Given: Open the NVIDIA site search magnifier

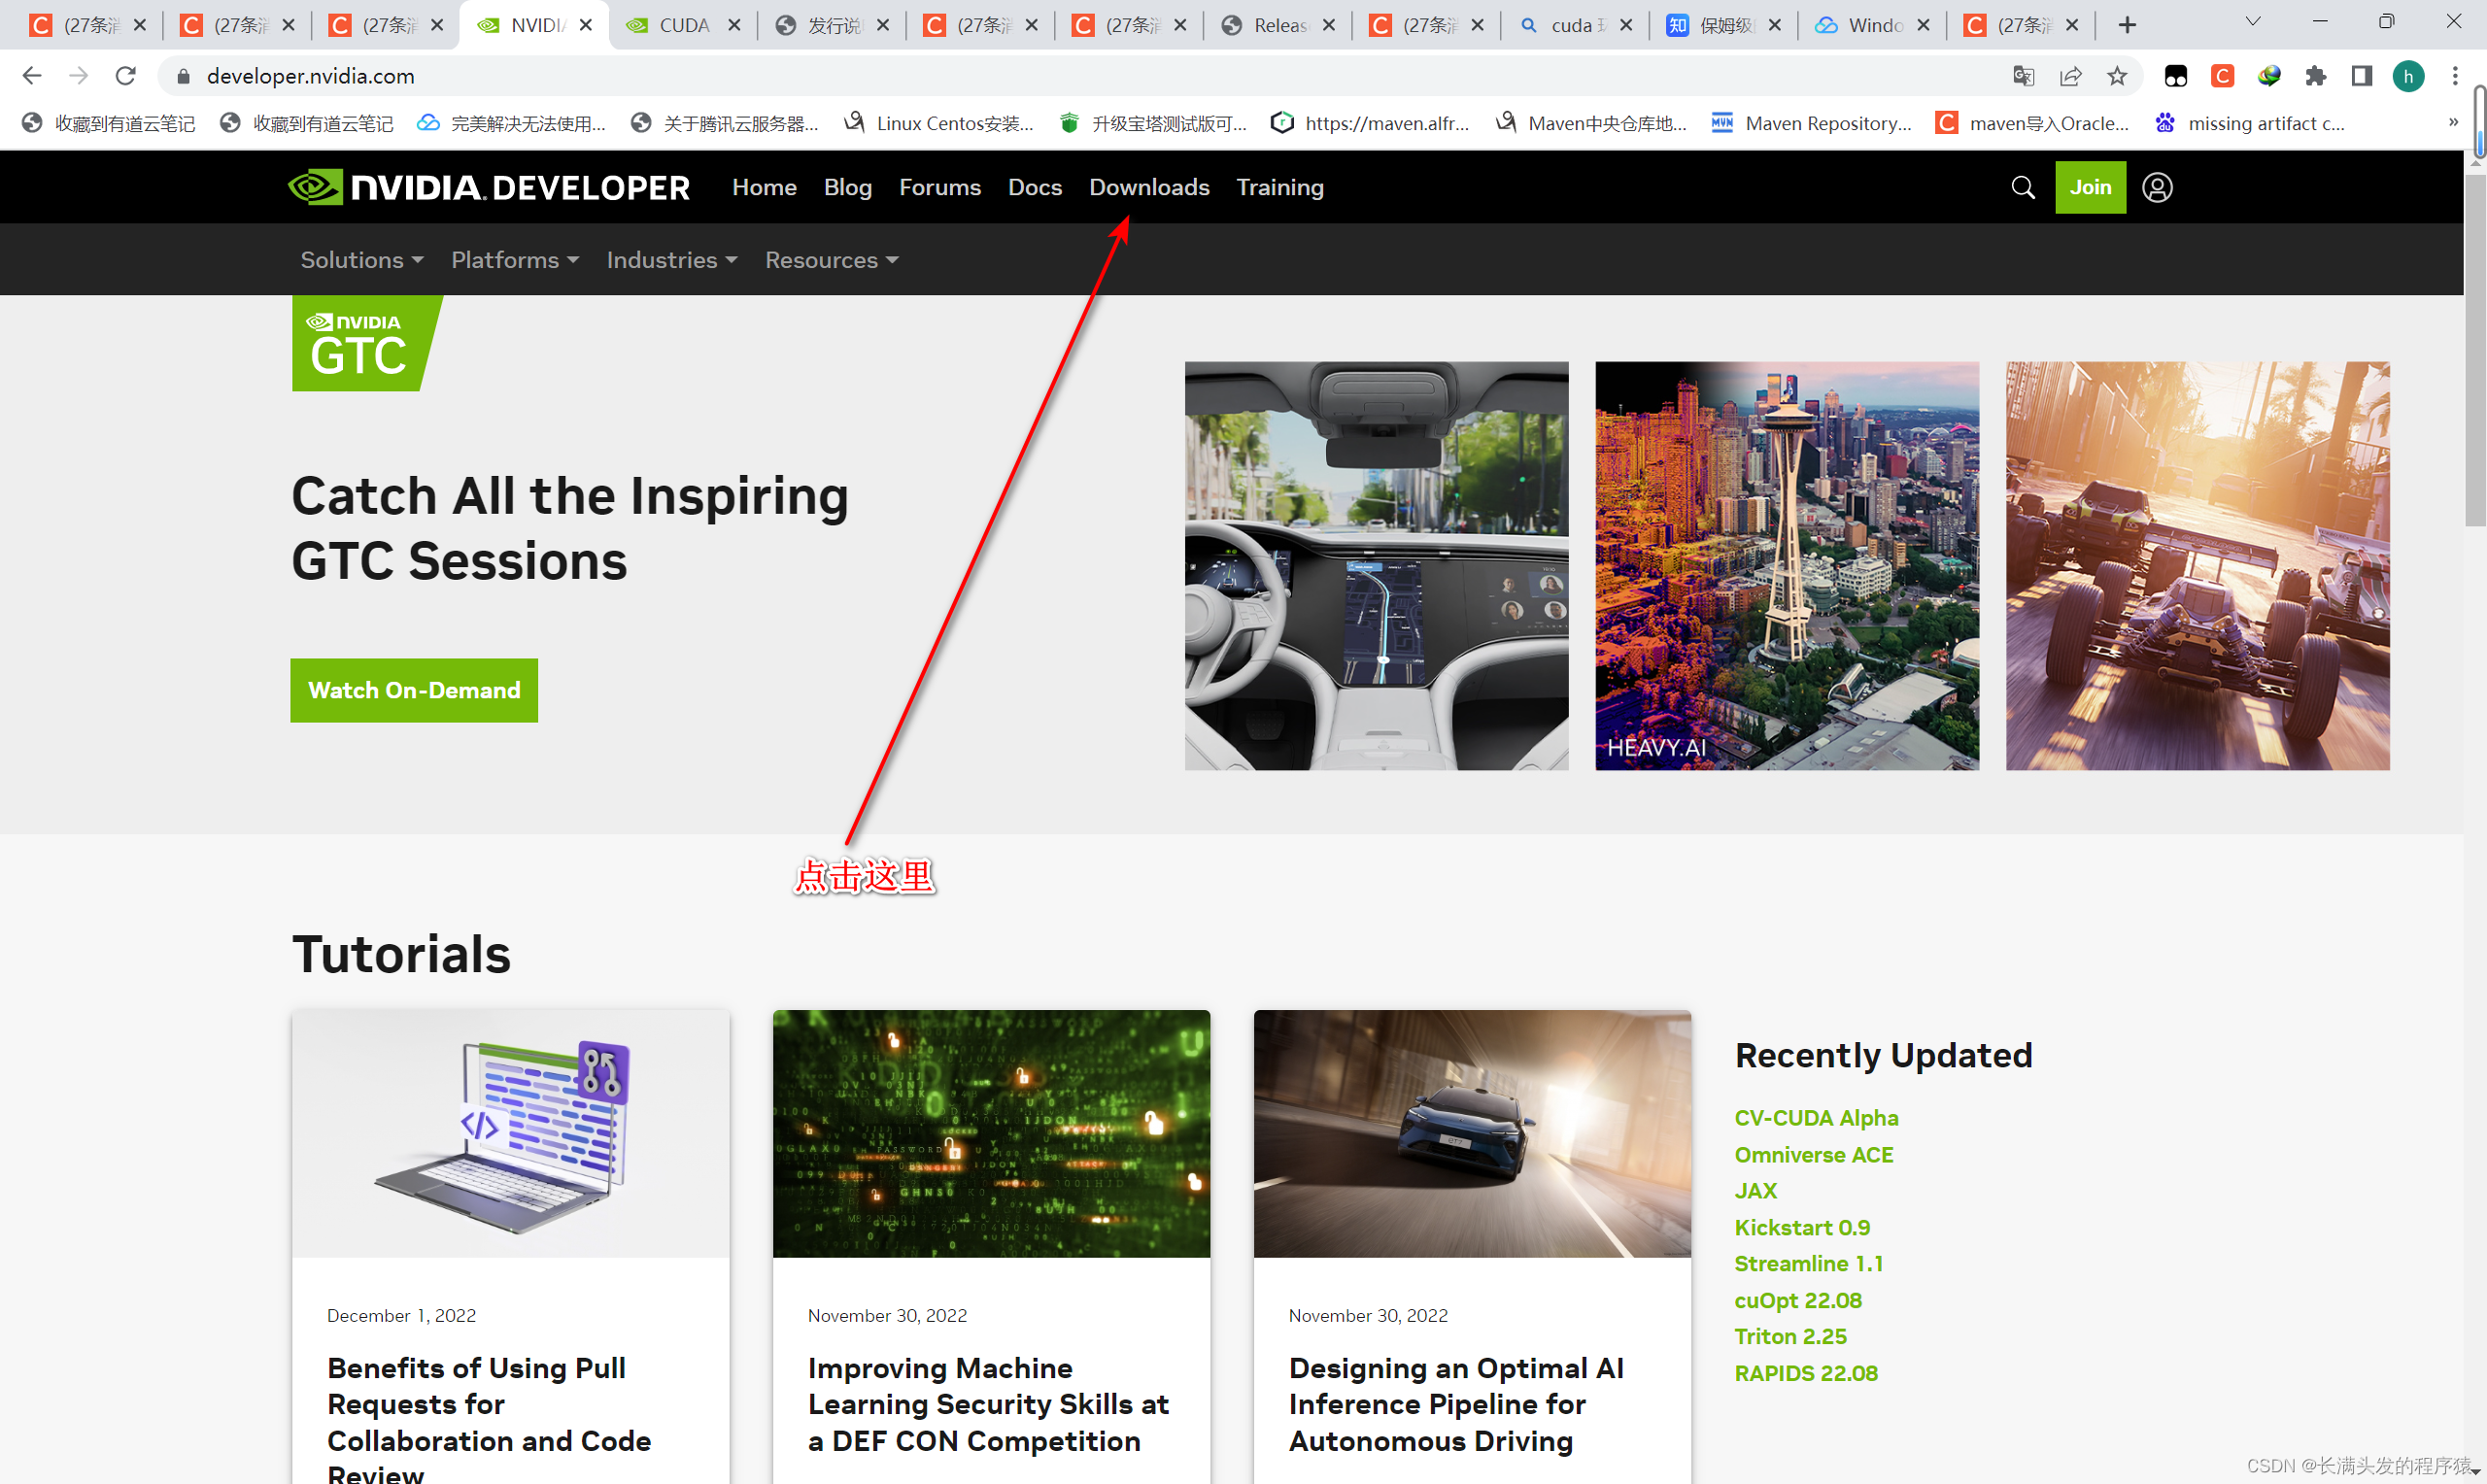Looking at the screenshot, I should [2022, 187].
